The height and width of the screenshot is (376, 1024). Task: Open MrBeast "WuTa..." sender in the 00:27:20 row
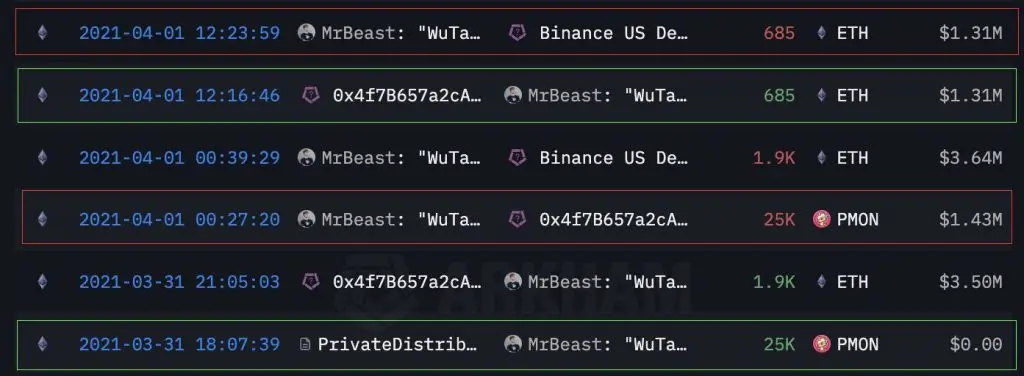[401, 219]
